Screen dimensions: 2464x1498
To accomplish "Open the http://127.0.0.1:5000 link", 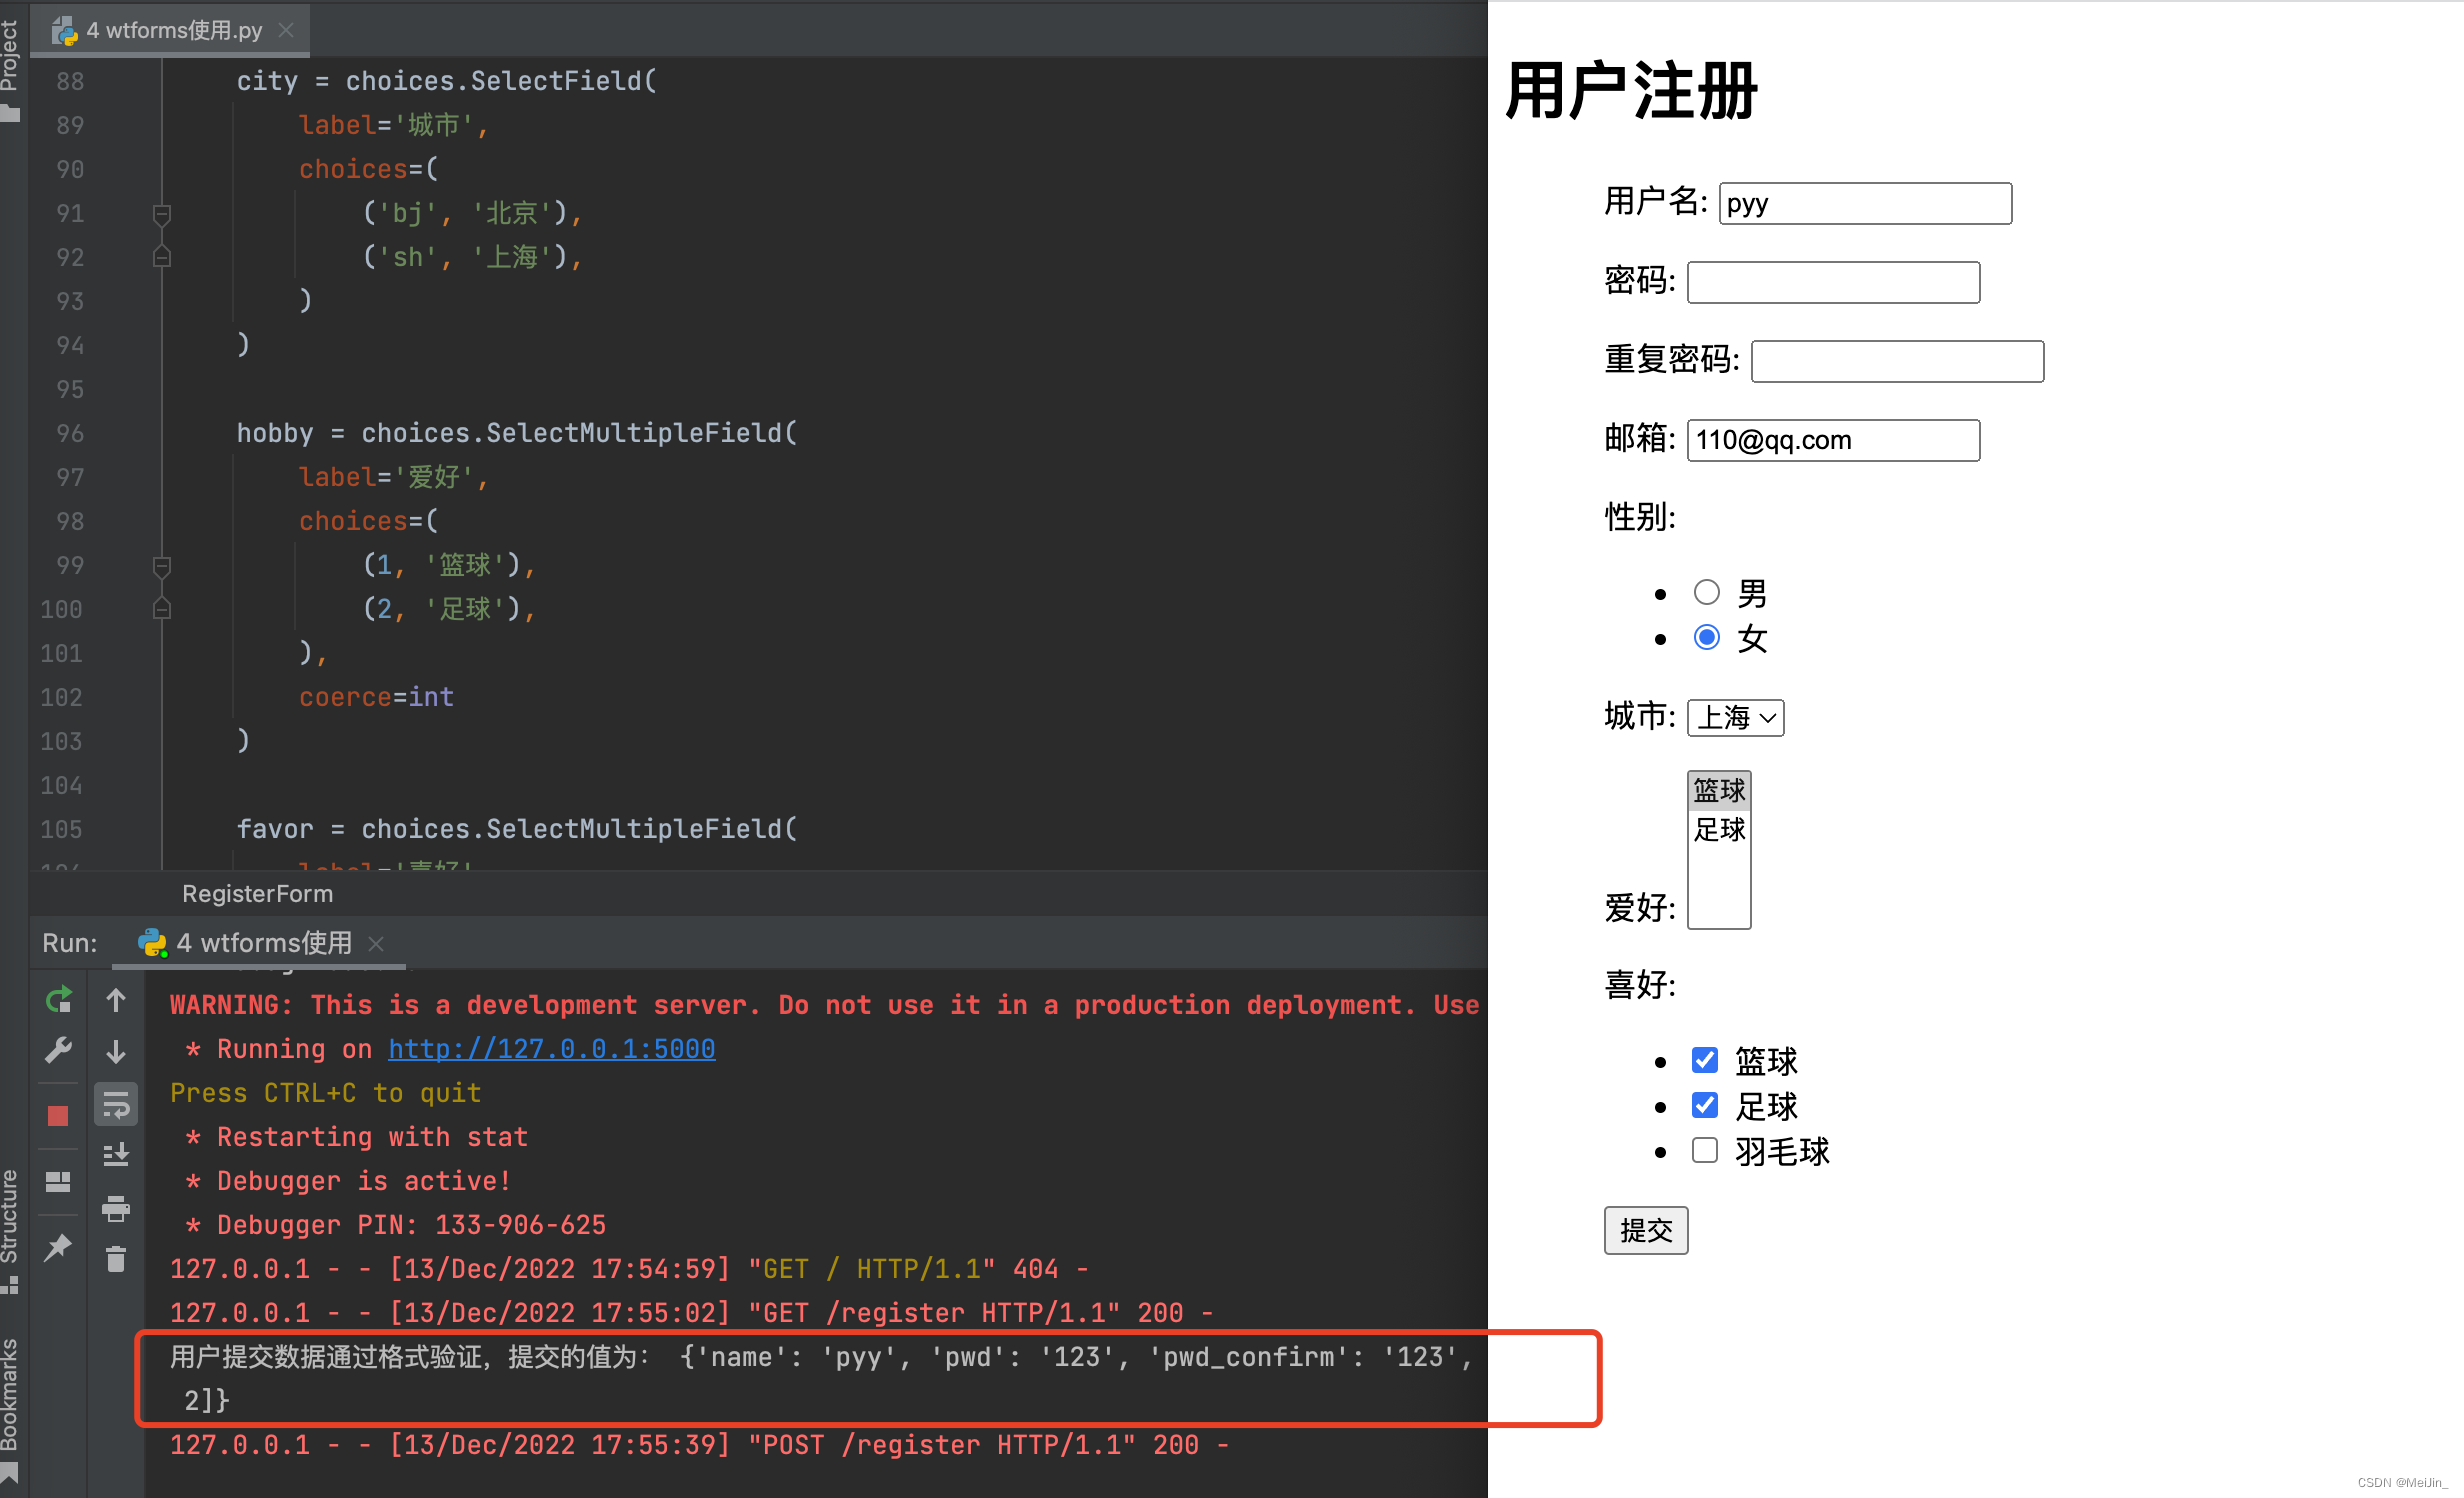I will (551, 1049).
